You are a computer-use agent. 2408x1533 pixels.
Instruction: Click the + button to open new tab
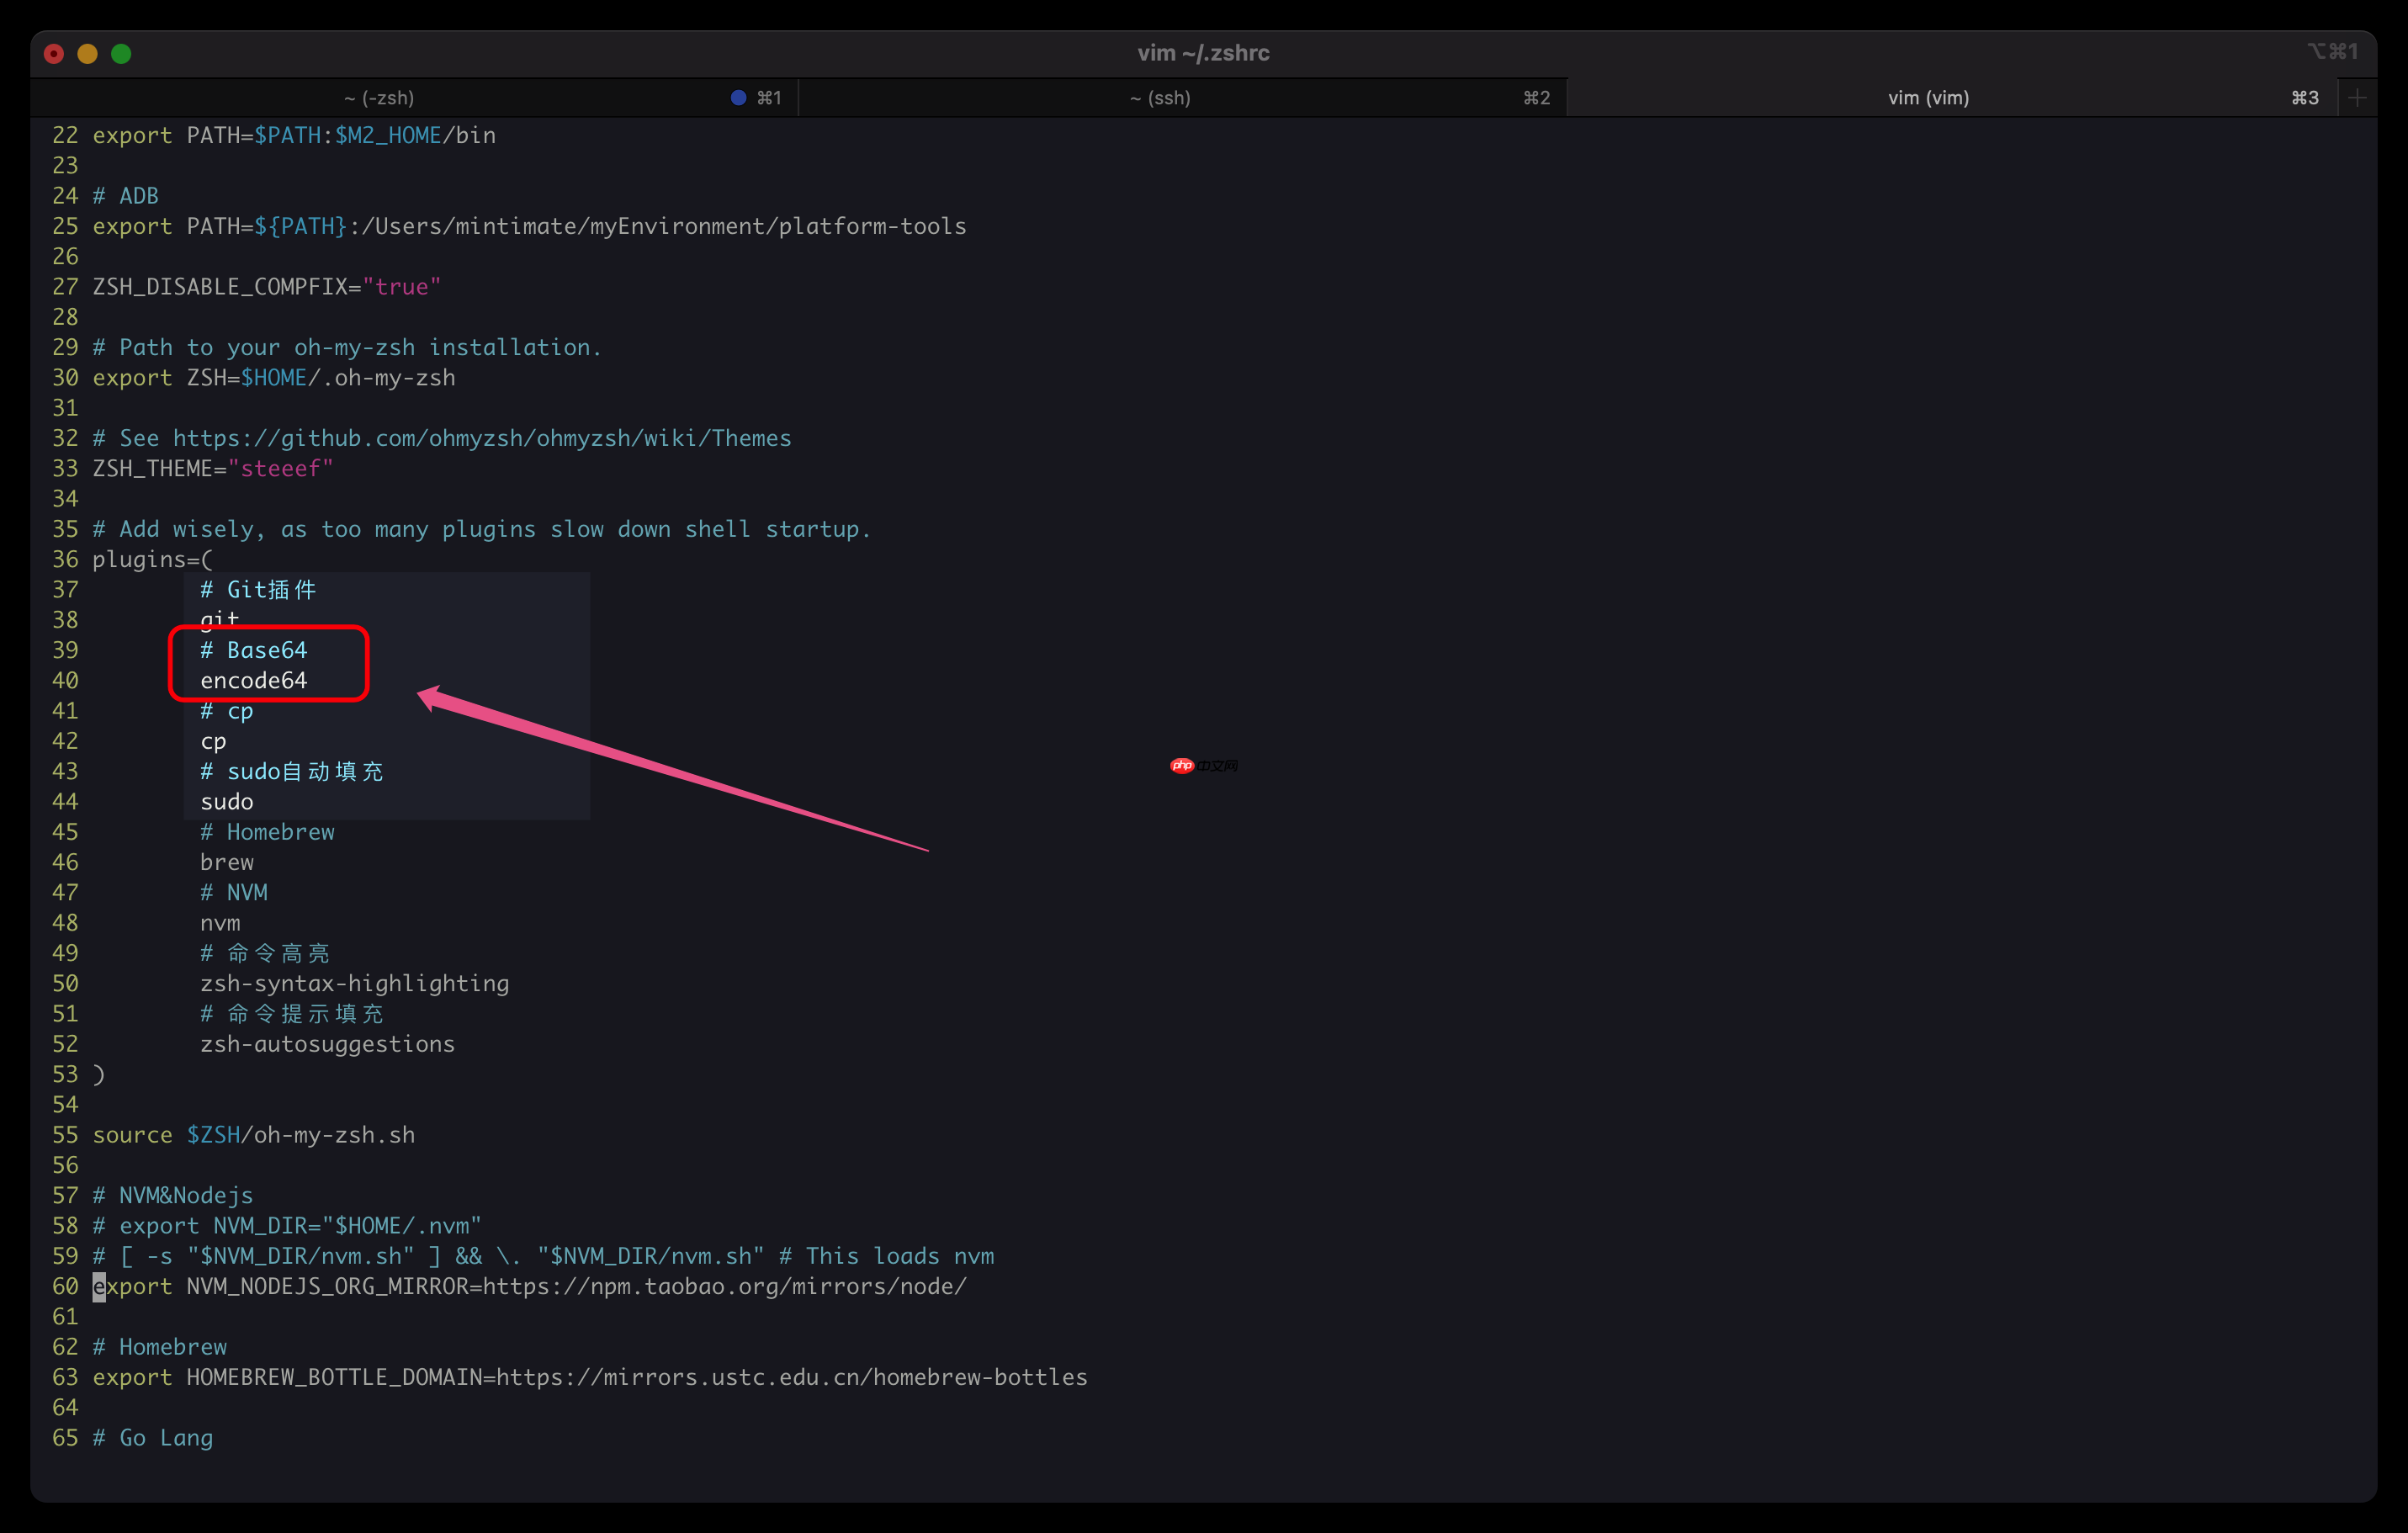point(2357,97)
